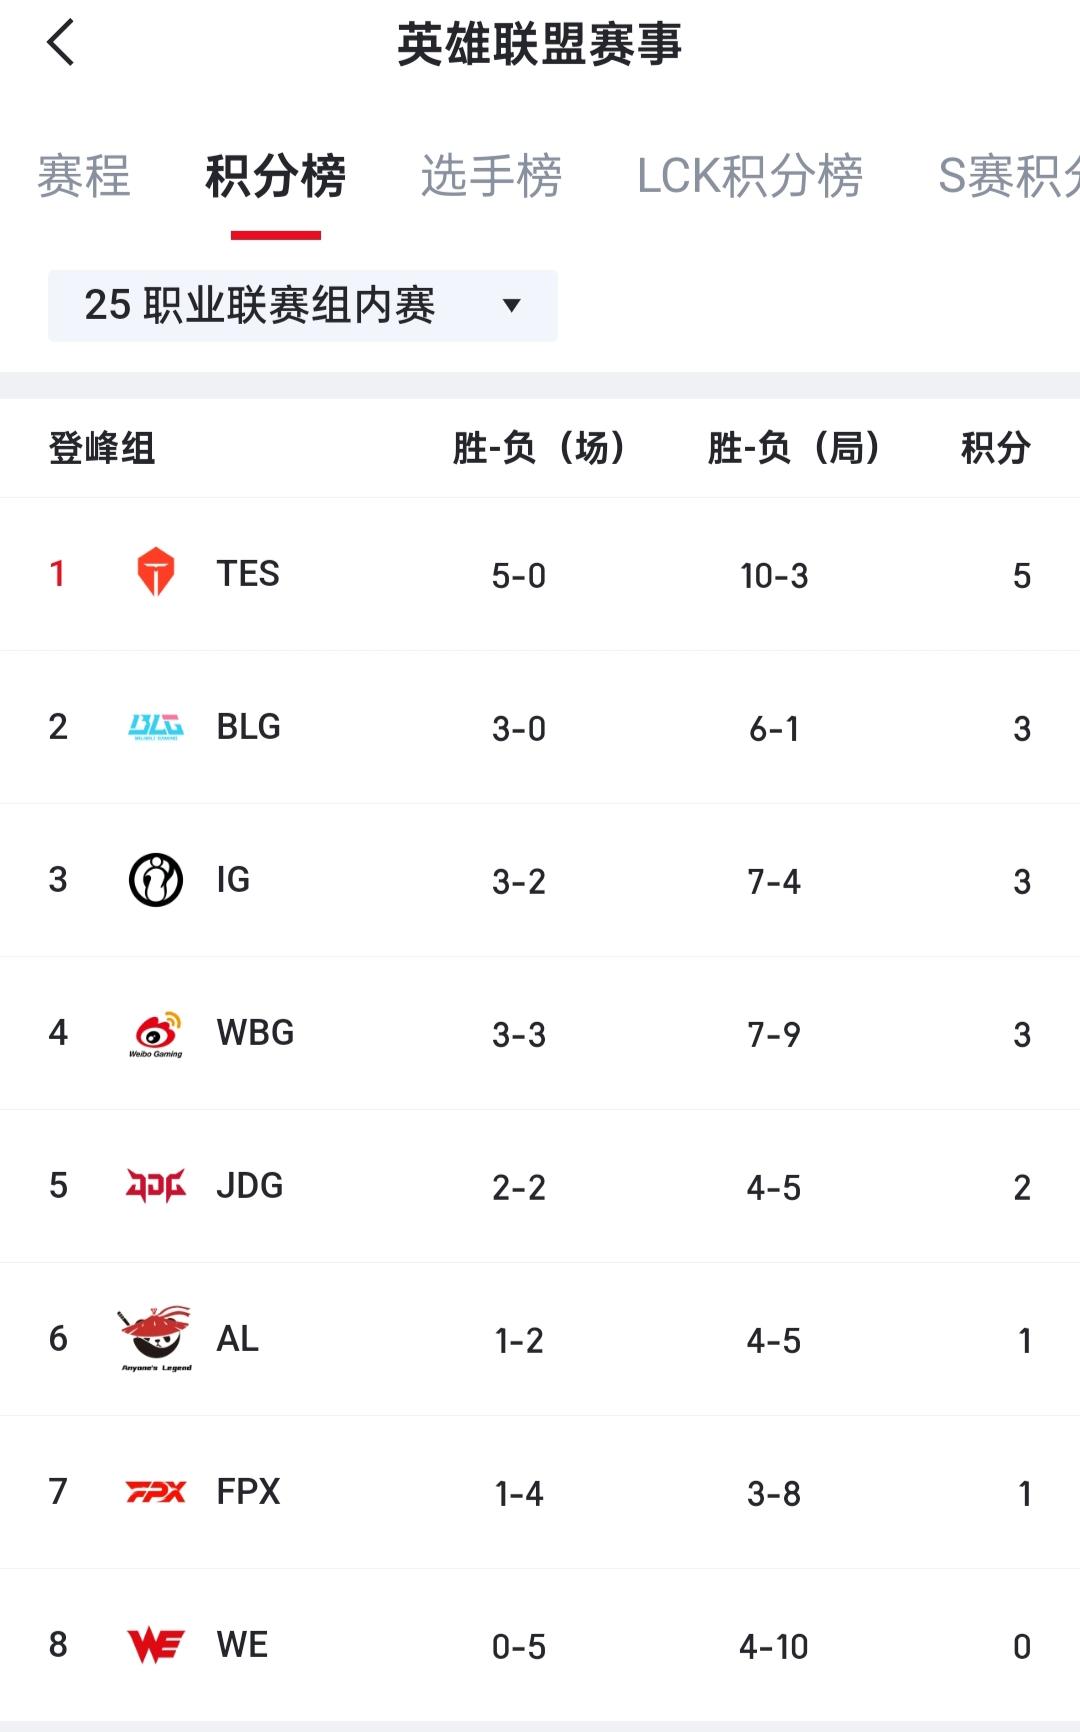Open the WBG team name link

255,1033
